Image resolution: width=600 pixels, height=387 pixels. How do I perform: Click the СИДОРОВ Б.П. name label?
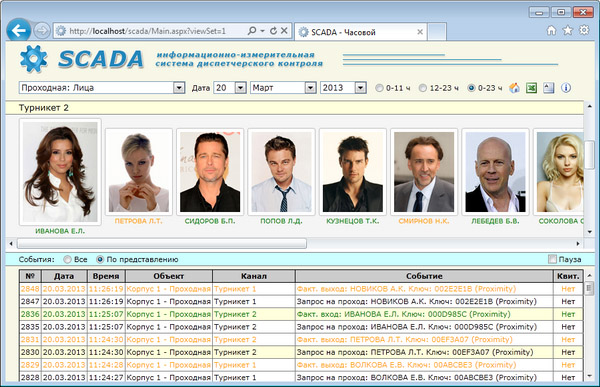pyautogui.click(x=210, y=221)
